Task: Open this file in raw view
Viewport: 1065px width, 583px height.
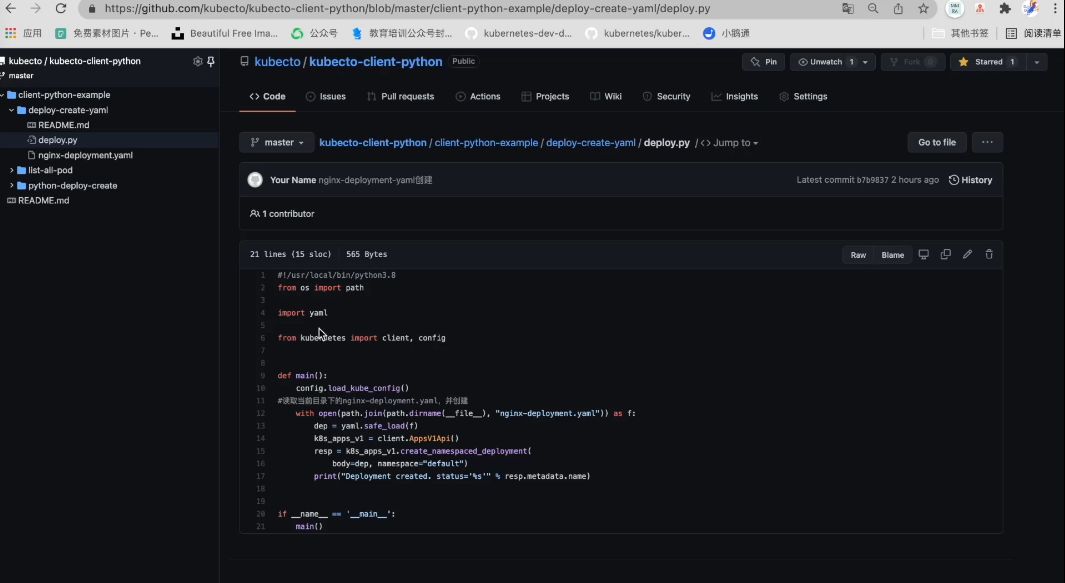Action: click(857, 254)
